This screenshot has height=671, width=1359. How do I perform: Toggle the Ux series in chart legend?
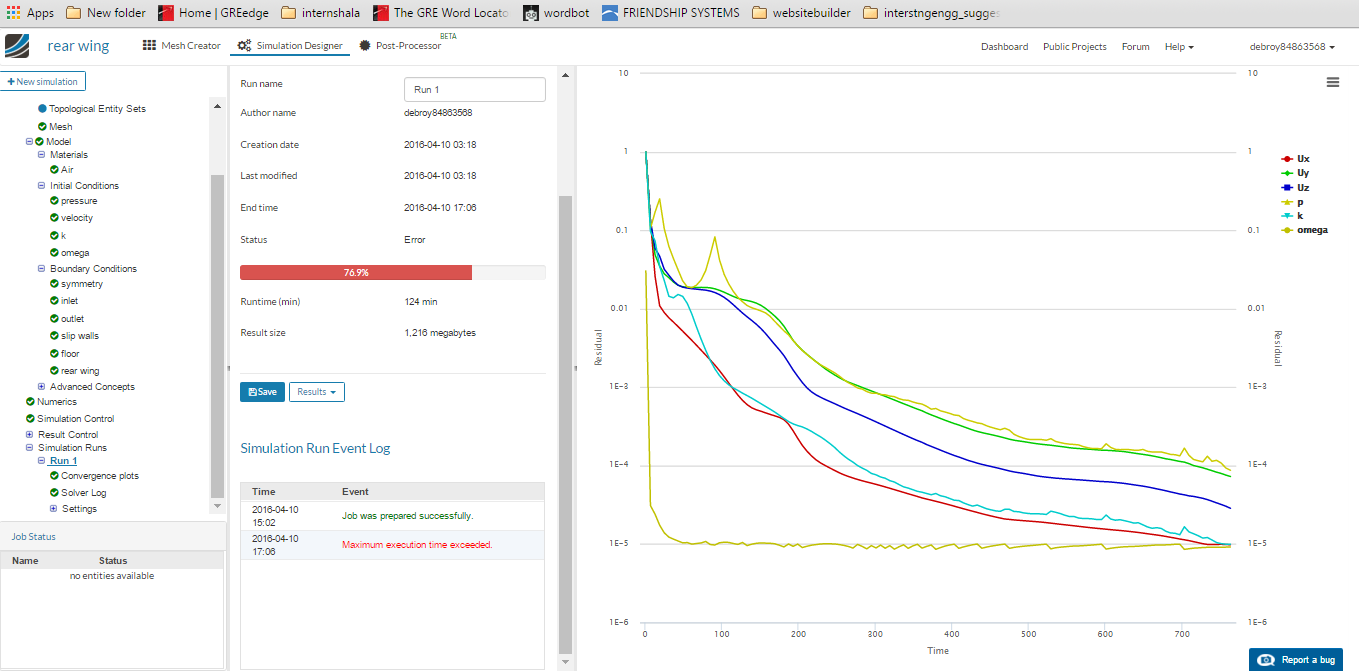click(1302, 159)
